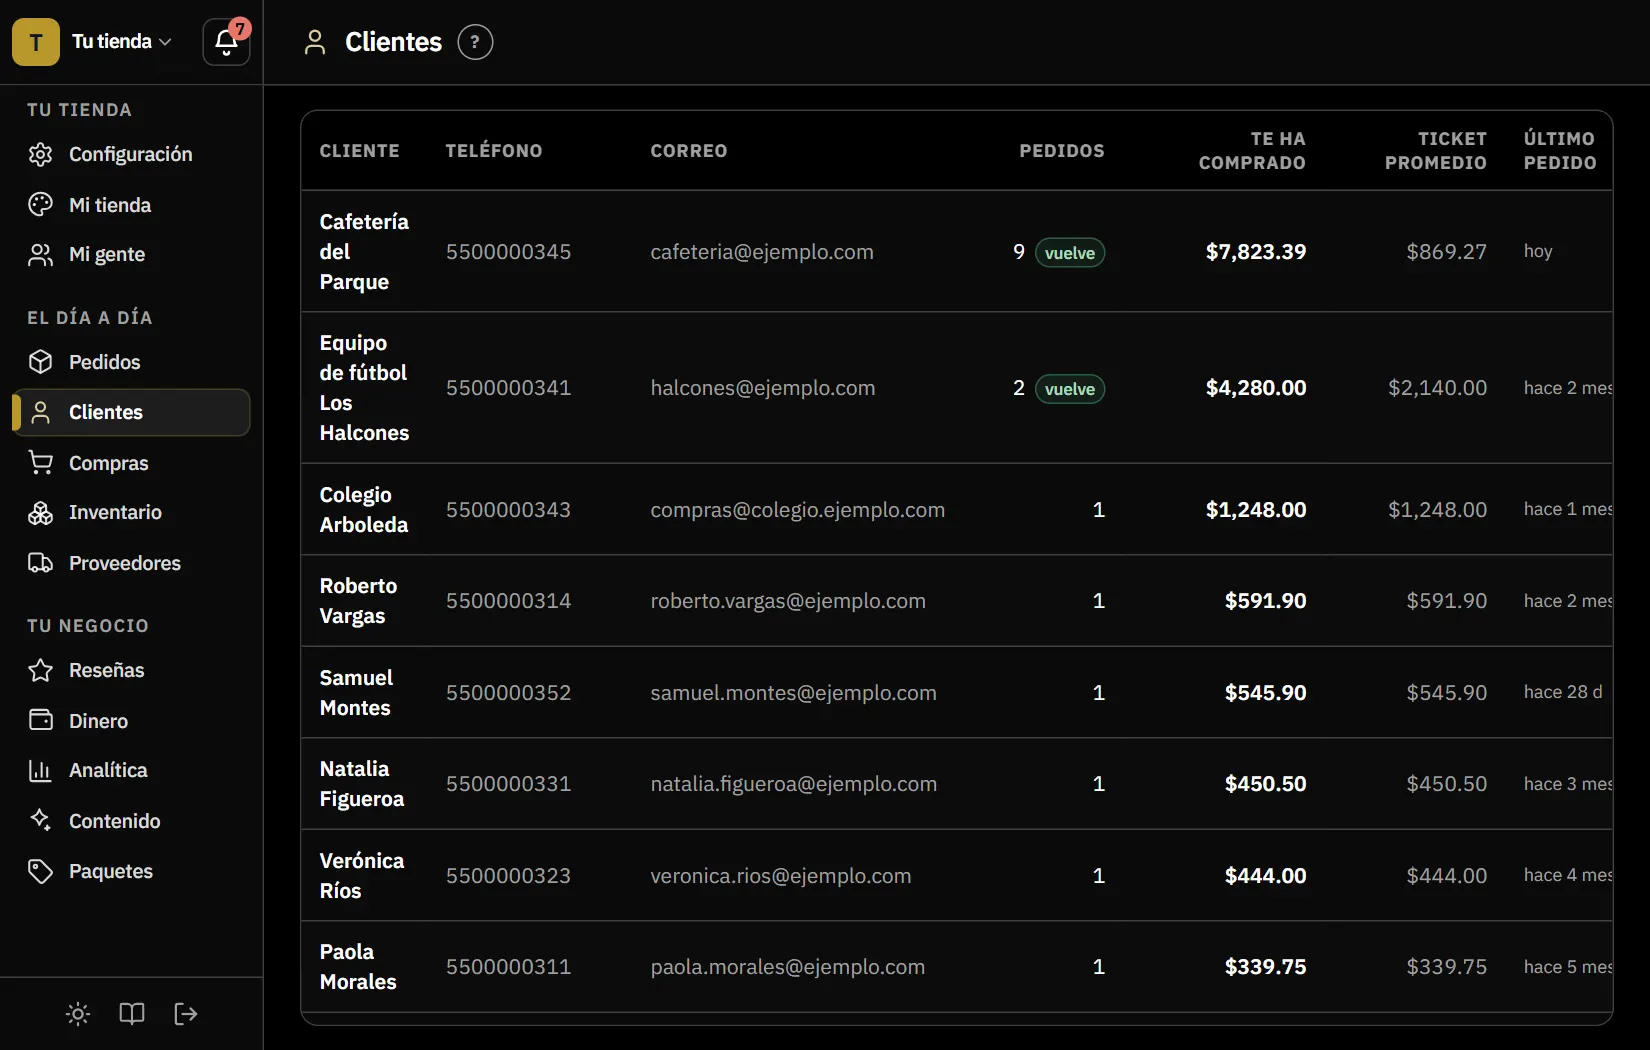
Task: Click total $444.00 in Verónica Ríos row
Action: pyautogui.click(x=1265, y=876)
